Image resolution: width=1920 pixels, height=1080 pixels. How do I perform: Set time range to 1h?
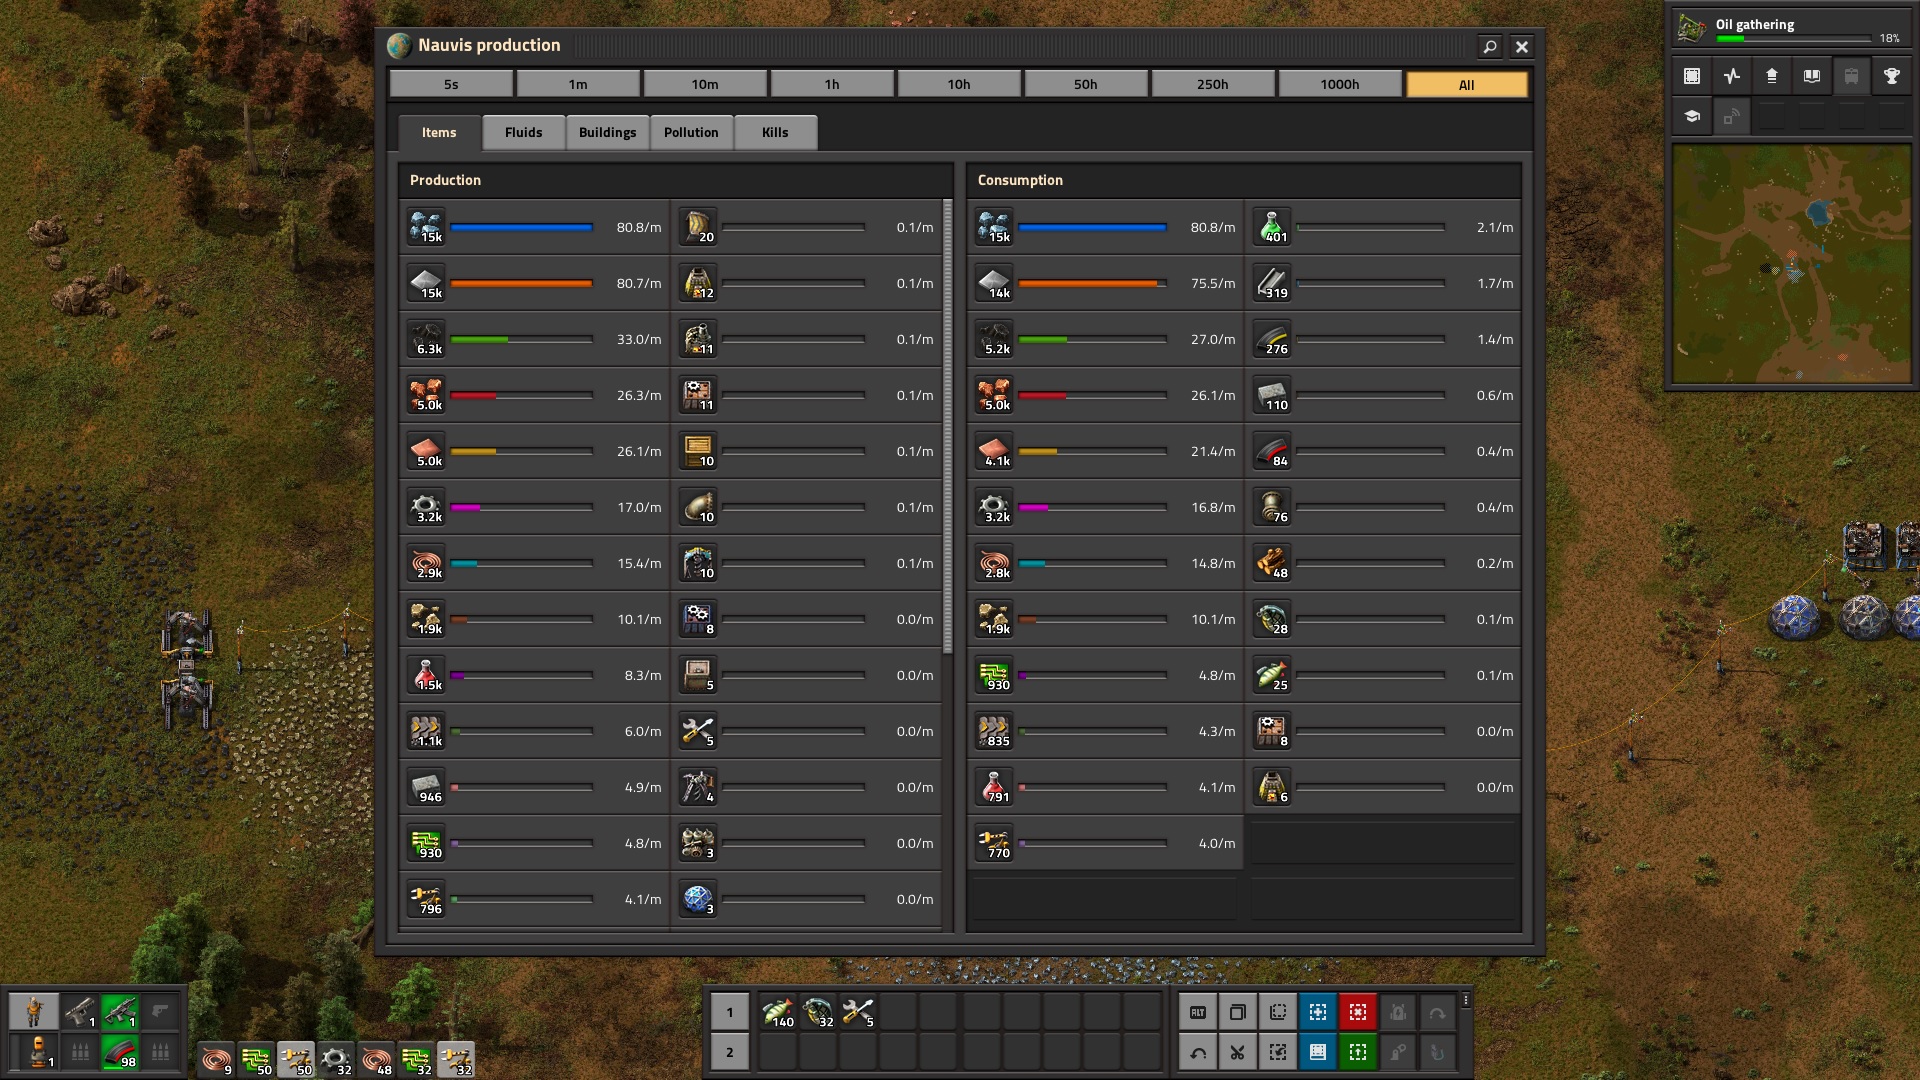pos(832,84)
